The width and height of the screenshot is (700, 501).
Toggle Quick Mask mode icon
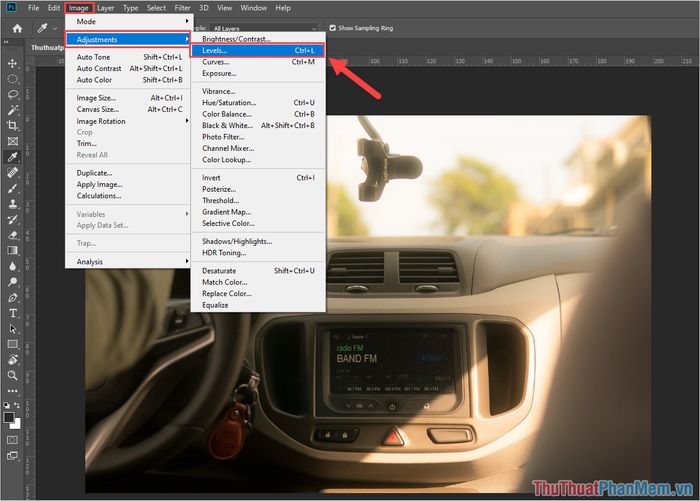tap(12, 440)
